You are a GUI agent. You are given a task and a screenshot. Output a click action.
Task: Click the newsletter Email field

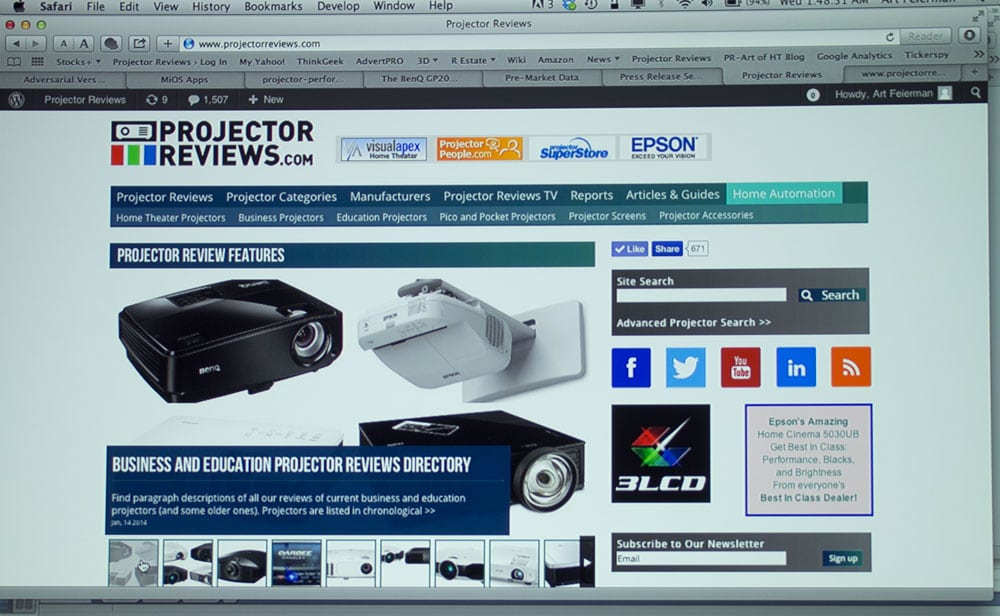[x=700, y=559]
